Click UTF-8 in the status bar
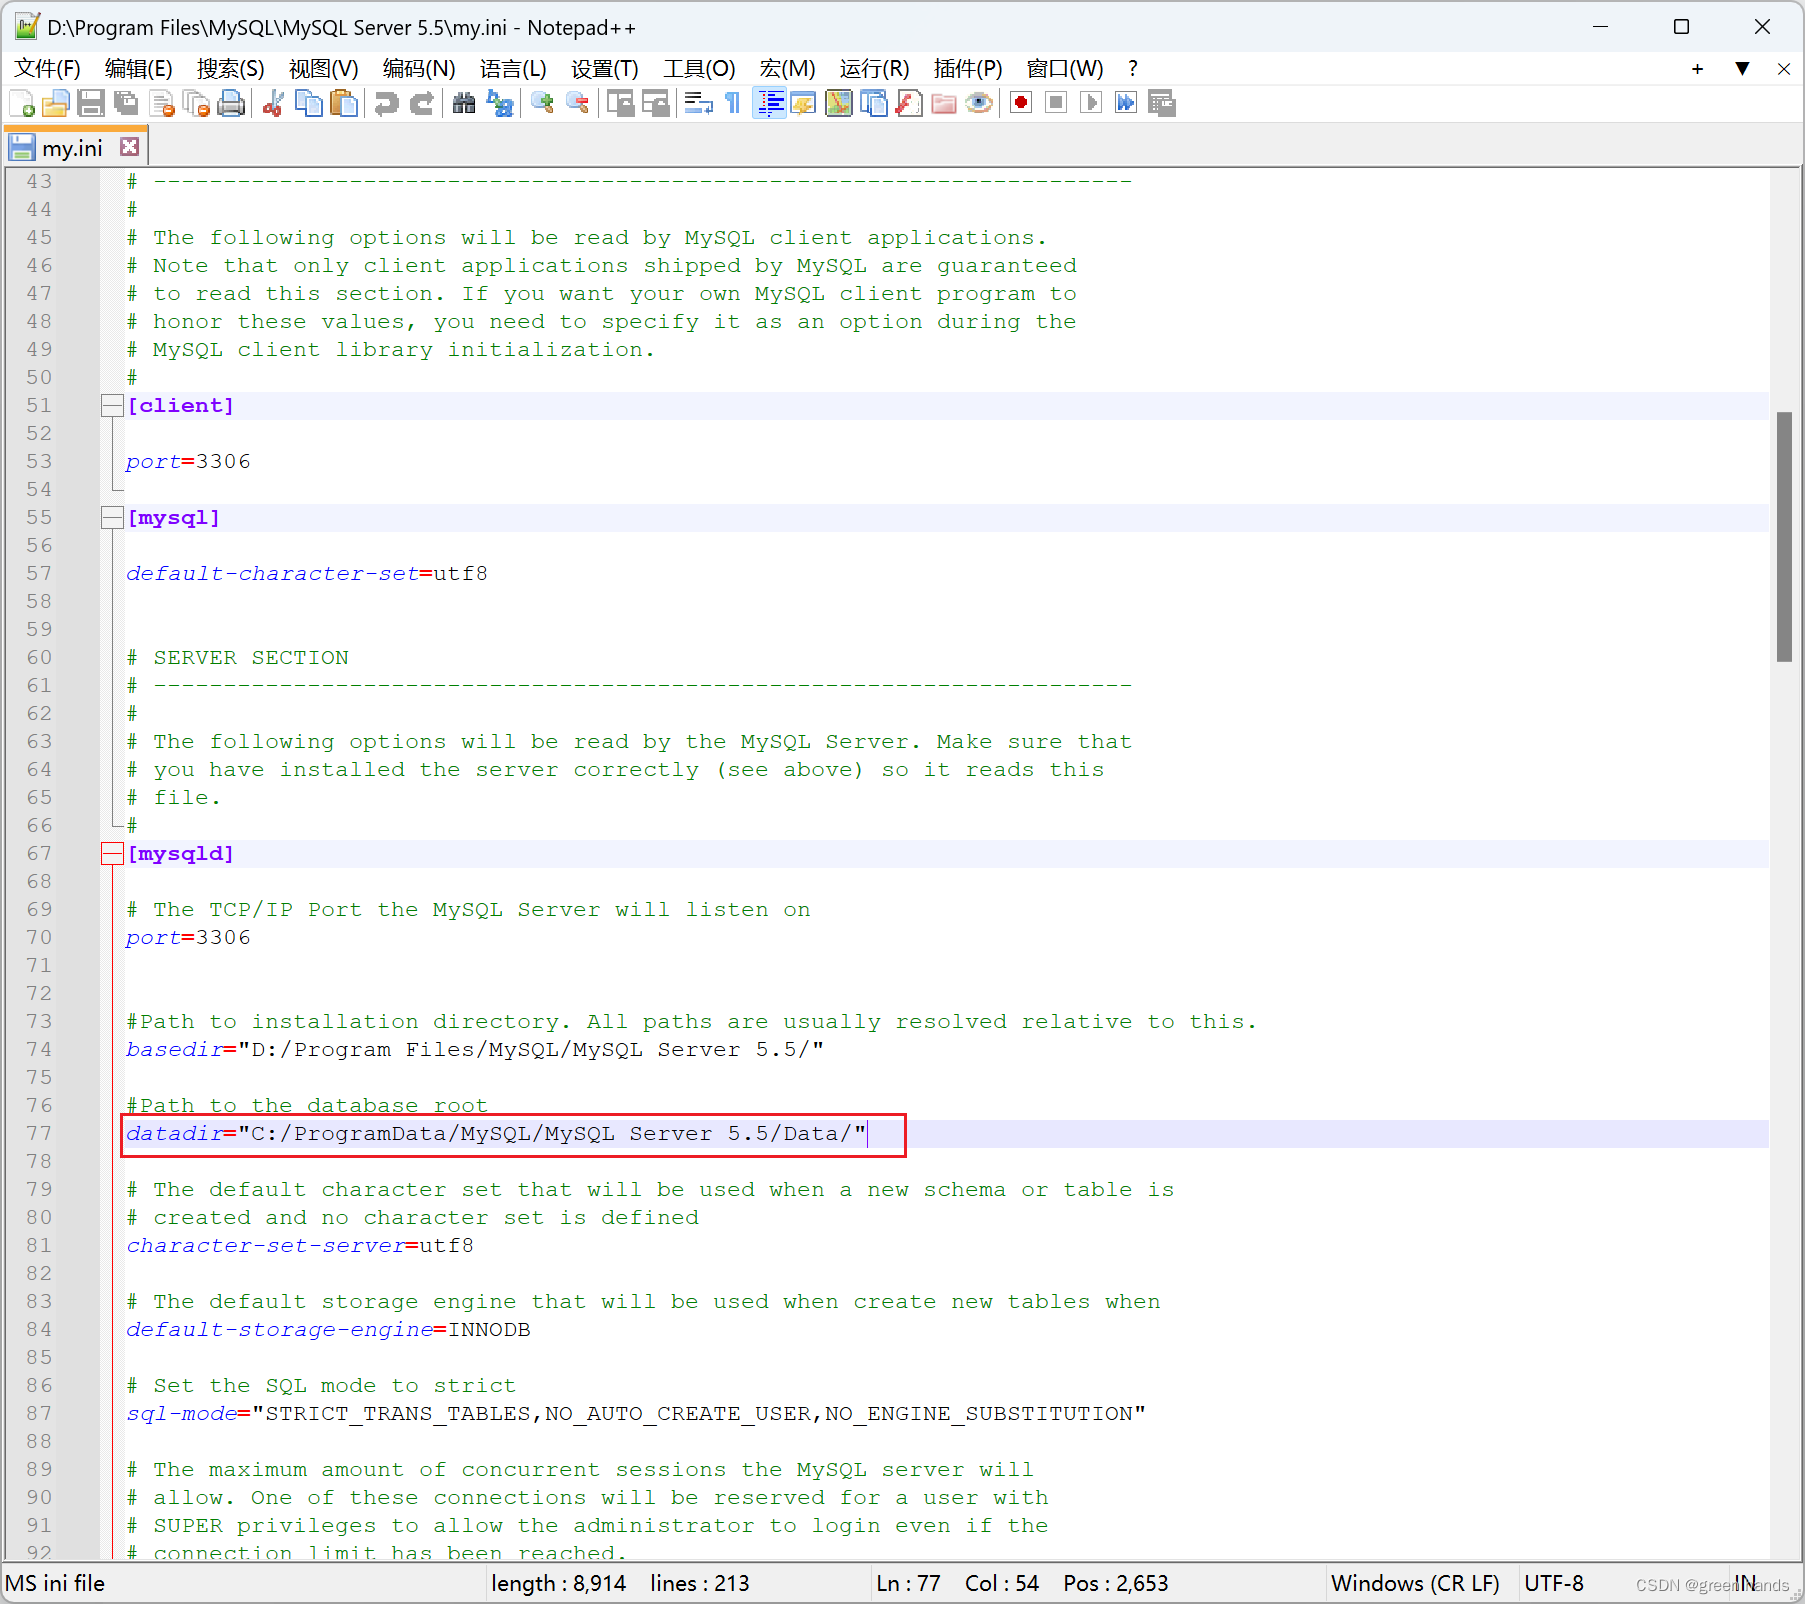The image size is (1805, 1604). click(1554, 1583)
